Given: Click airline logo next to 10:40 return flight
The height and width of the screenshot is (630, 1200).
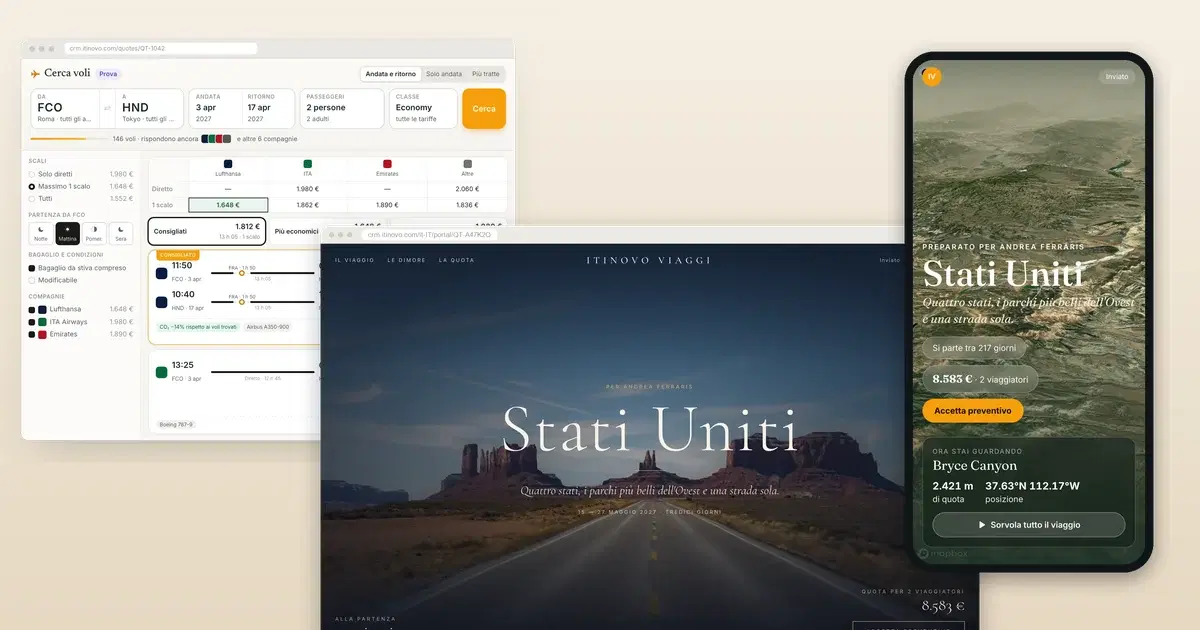Looking at the screenshot, I should point(162,301).
